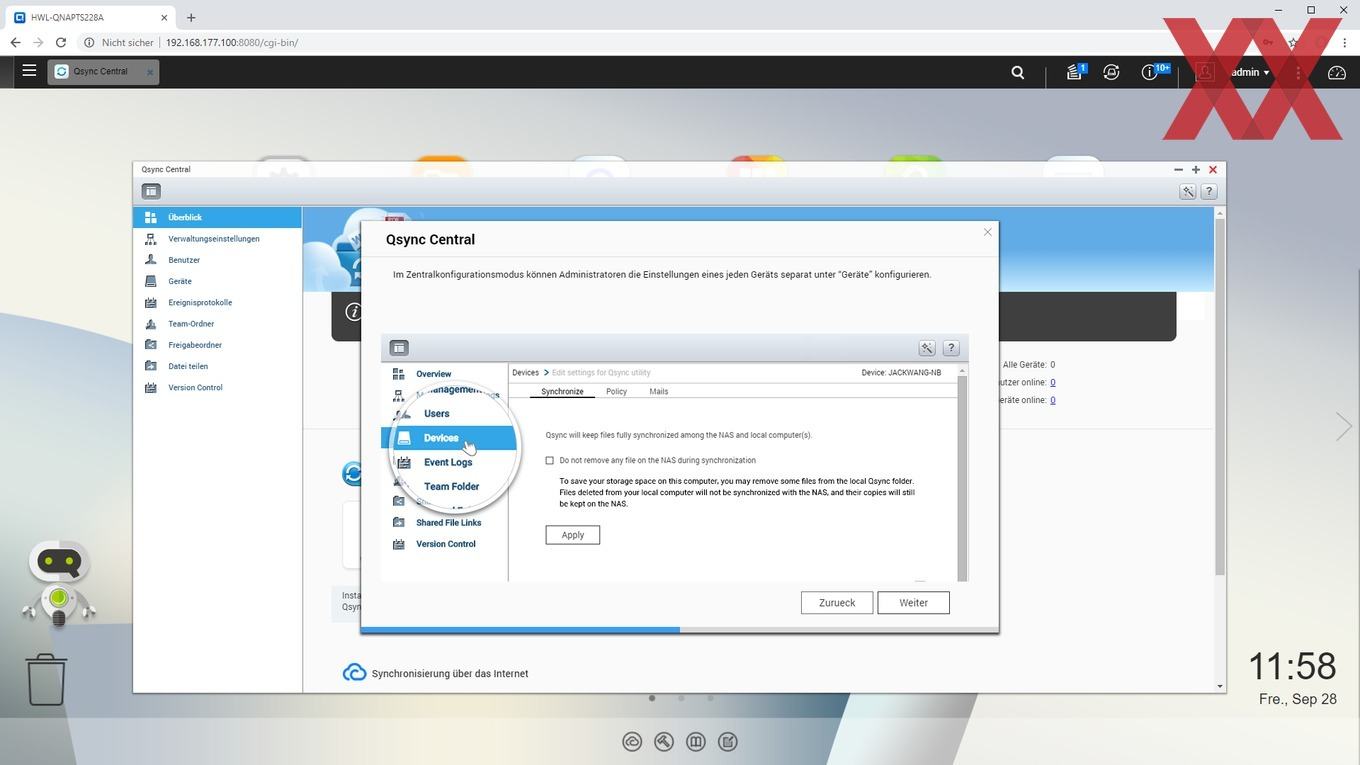Click the Zurueck button in the dialog

(x=837, y=603)
